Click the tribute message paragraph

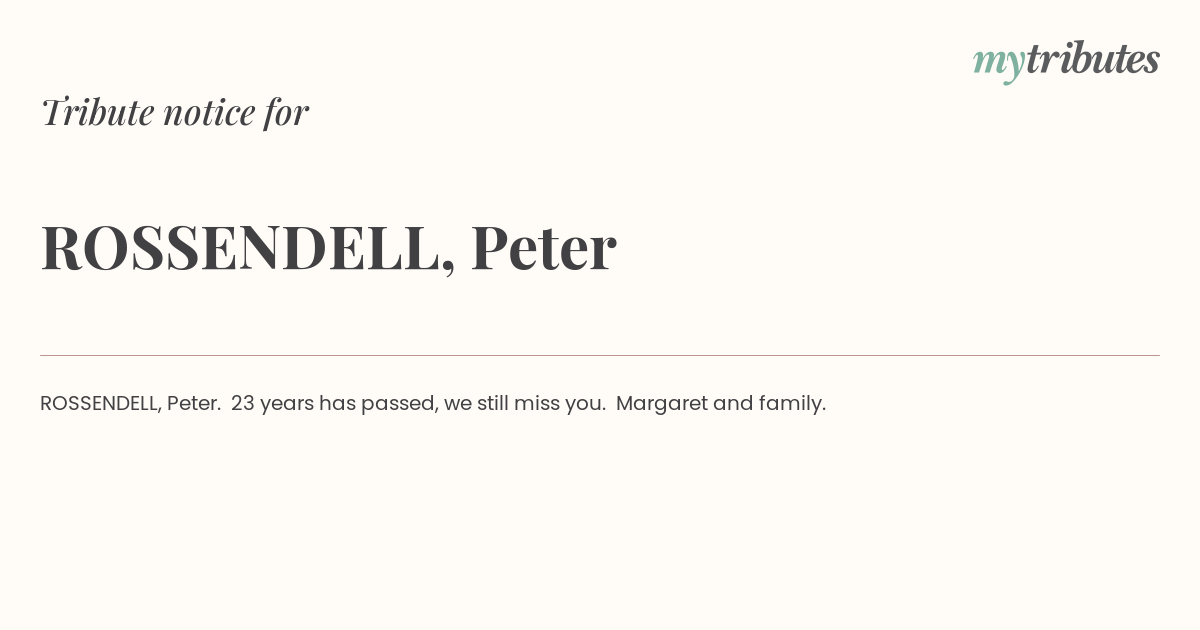point(433,403)
